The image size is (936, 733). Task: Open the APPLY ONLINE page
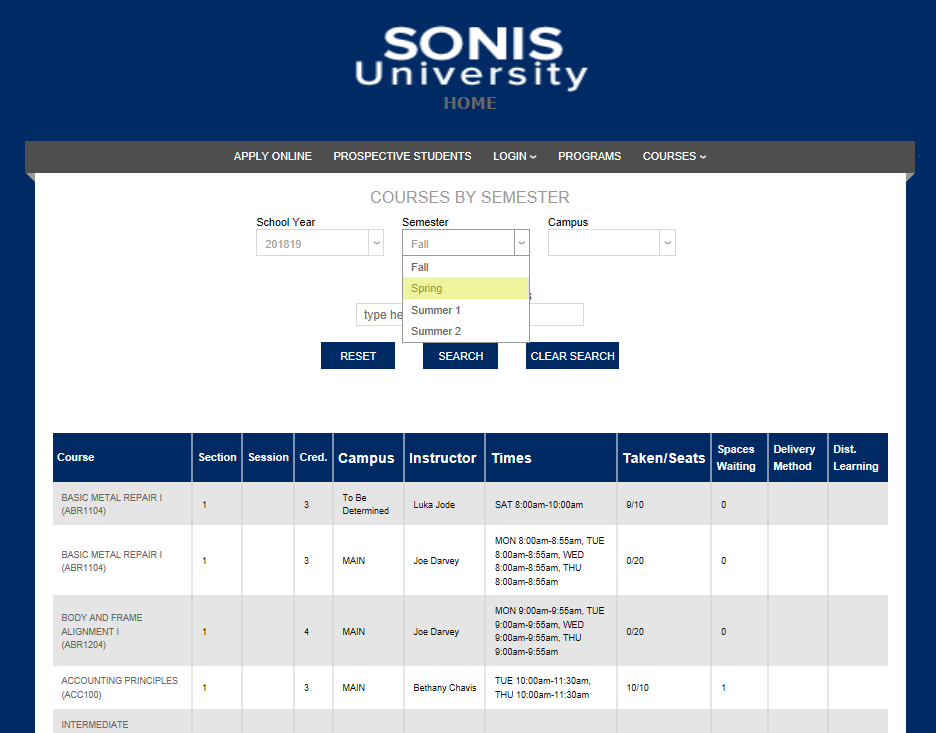click(272, 156)
